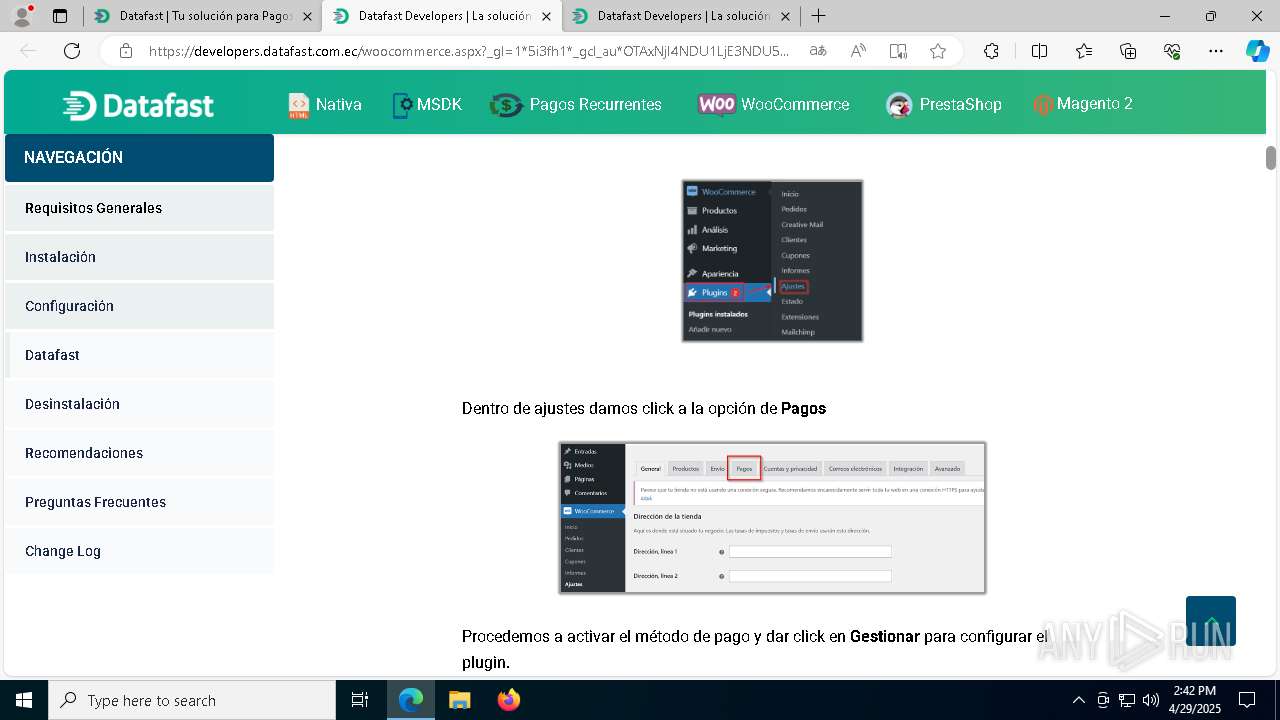Click the browser back button
1280x720 pixels.
(28, 51)
